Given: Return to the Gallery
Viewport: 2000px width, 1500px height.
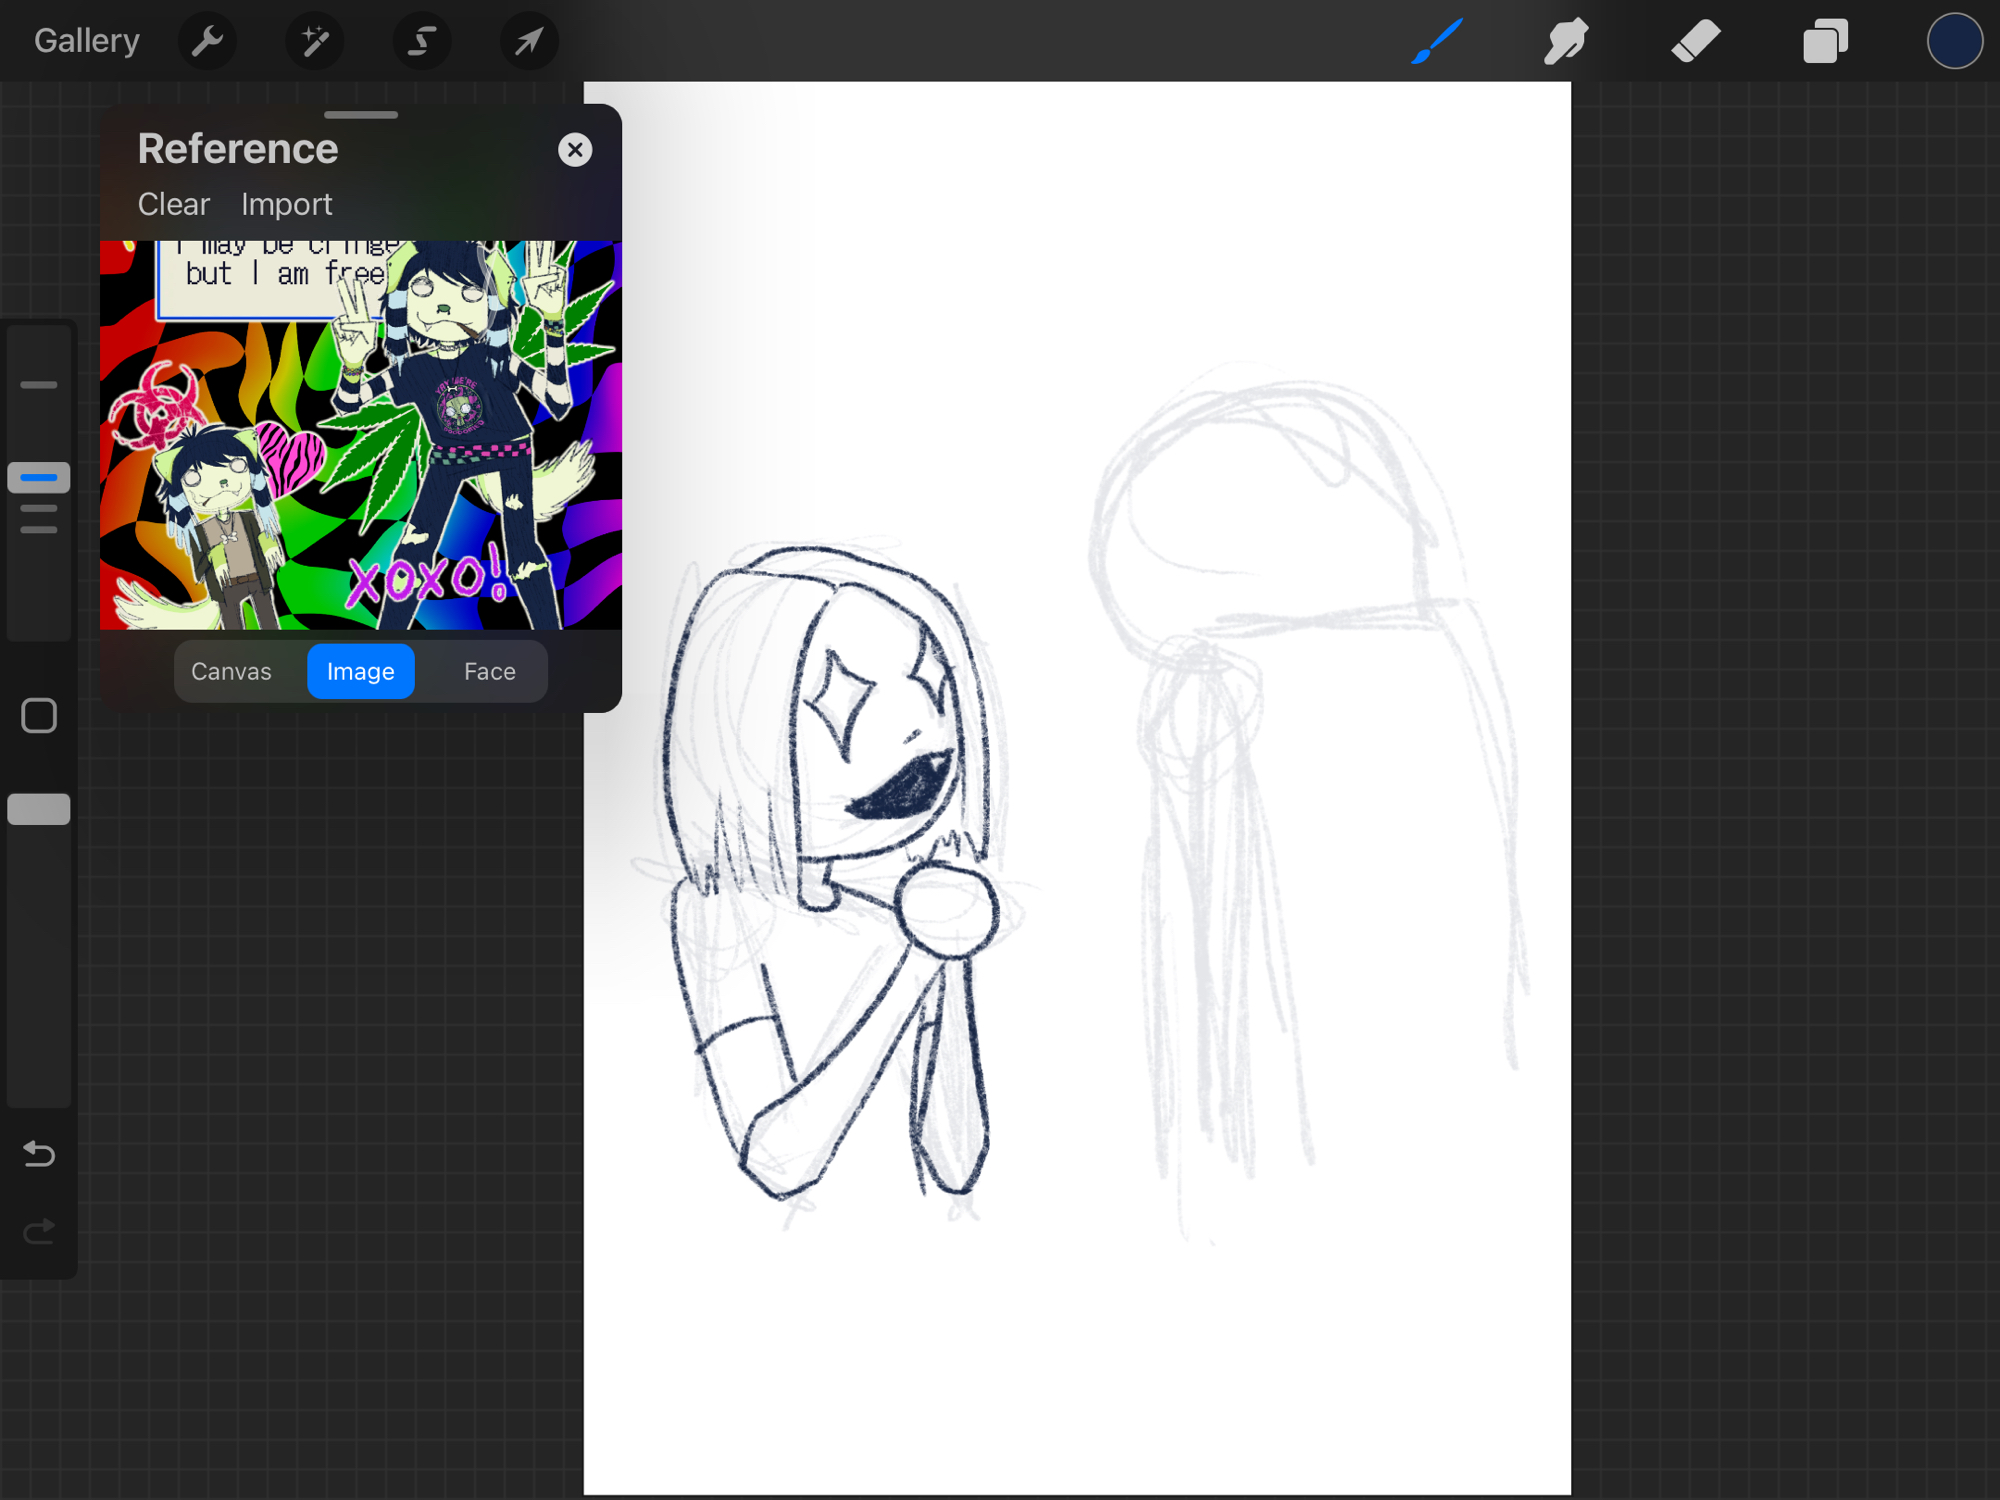Looking at the screenshot, I should click(86, 41).
